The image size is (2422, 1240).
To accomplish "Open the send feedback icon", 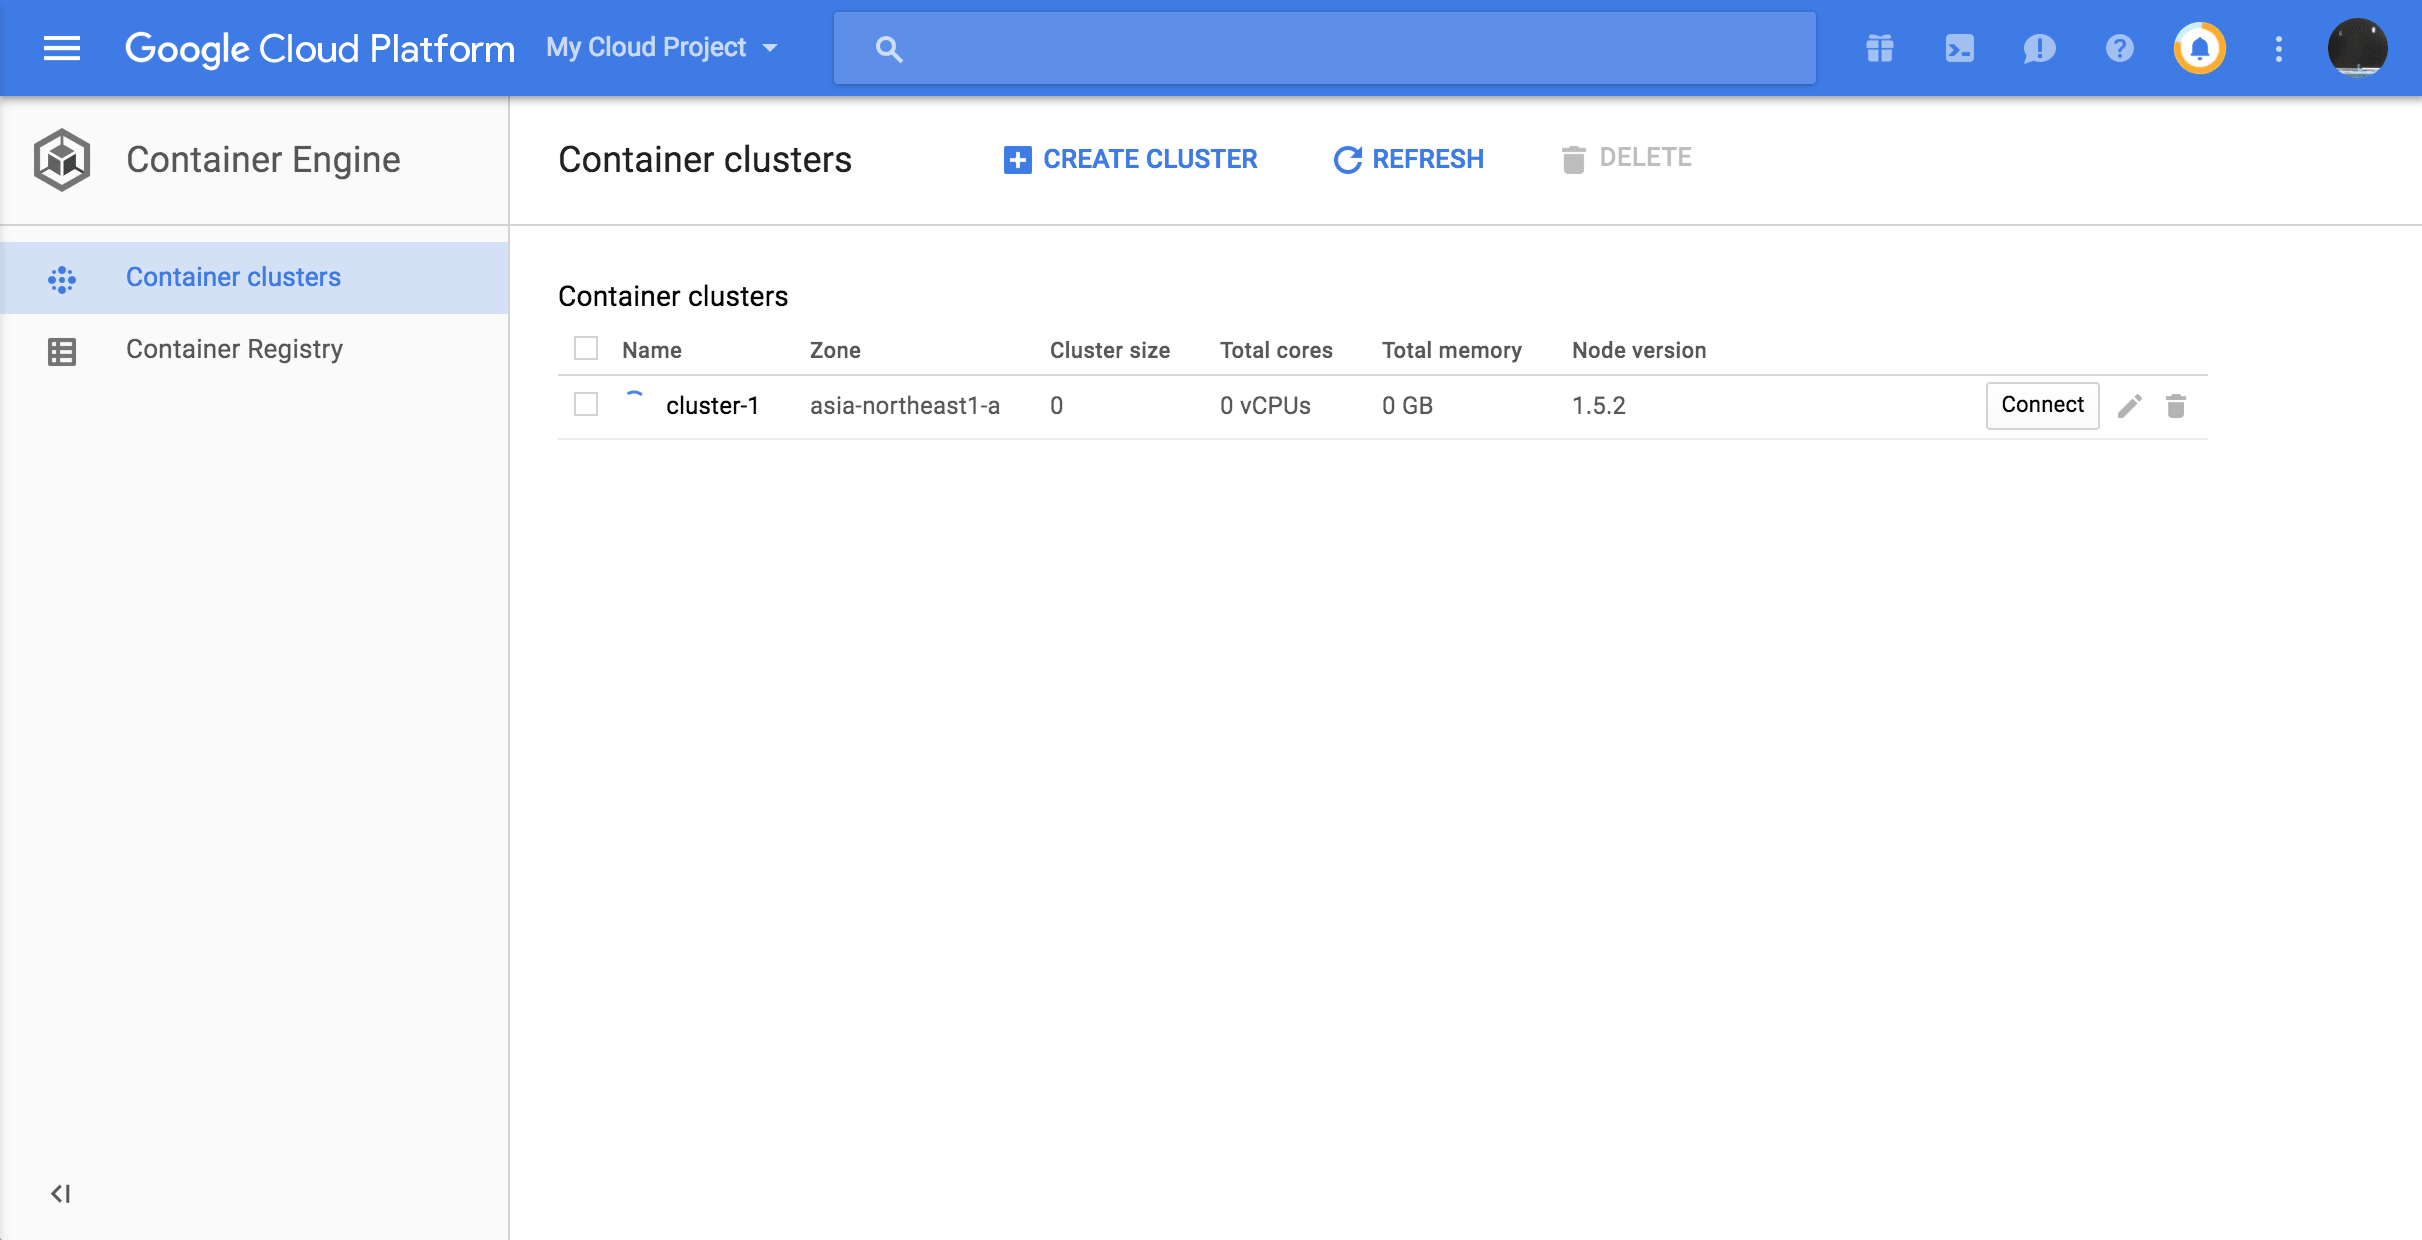I will (2039, 48).
